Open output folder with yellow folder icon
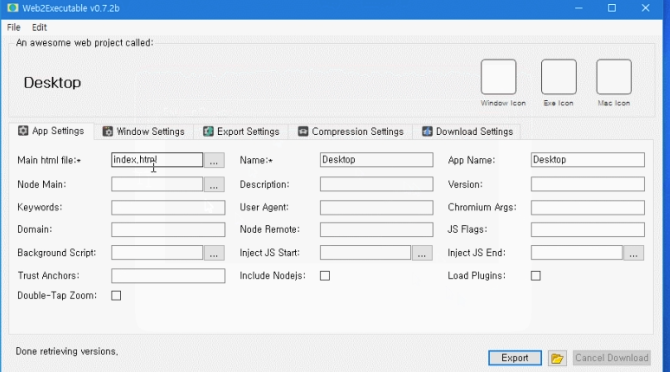Viewport: 670px width, 372px height. coord(557,358)
